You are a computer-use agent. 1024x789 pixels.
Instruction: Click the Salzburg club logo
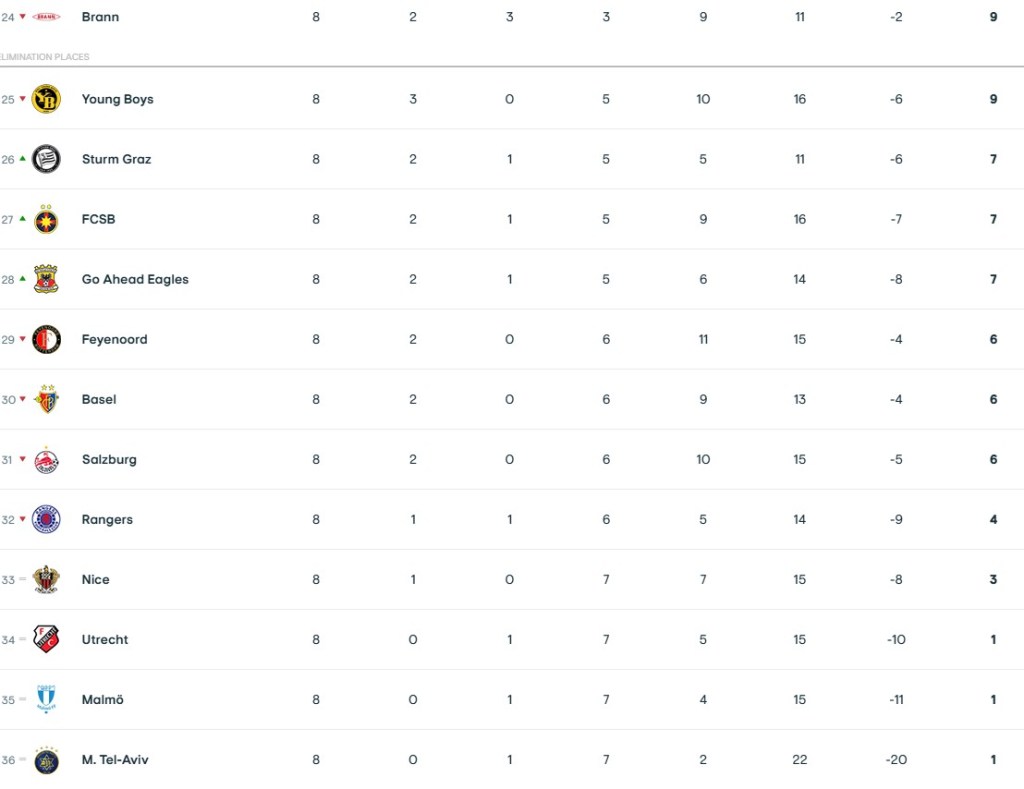click(x=46, y=459)
